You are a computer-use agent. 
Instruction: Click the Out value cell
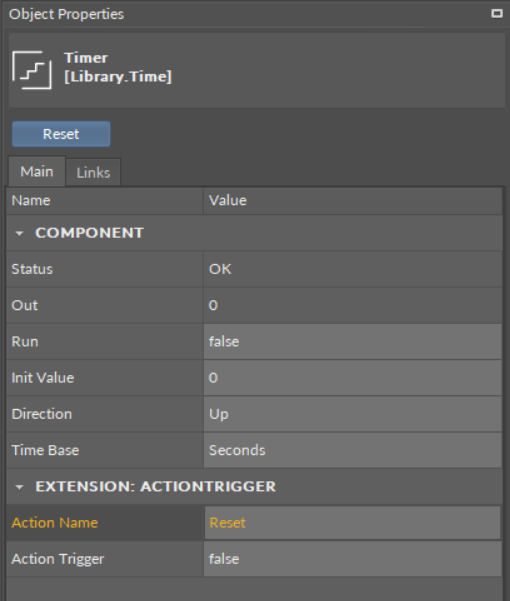click(x=353, y=305)
